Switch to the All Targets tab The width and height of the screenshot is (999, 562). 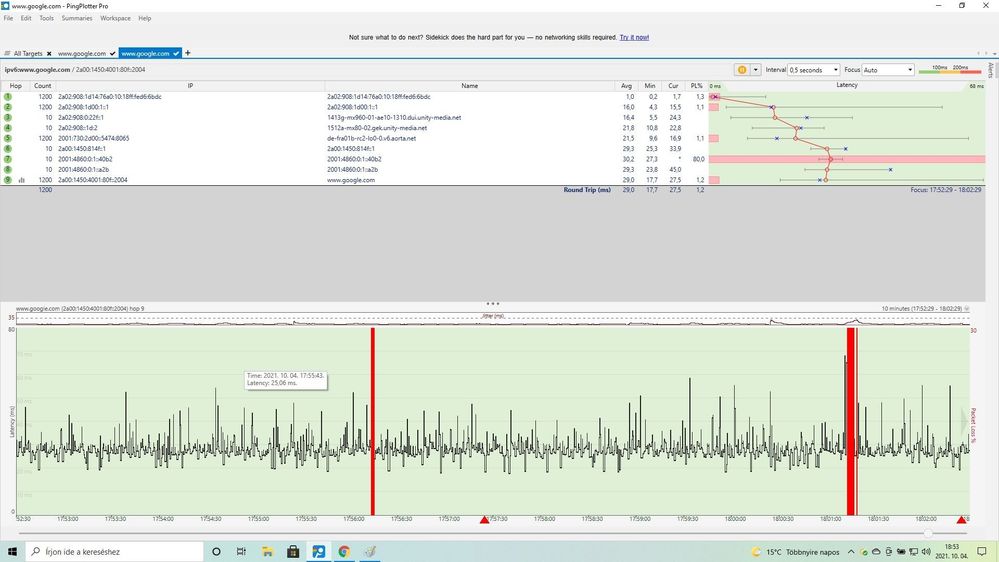[x=27, y=54]
